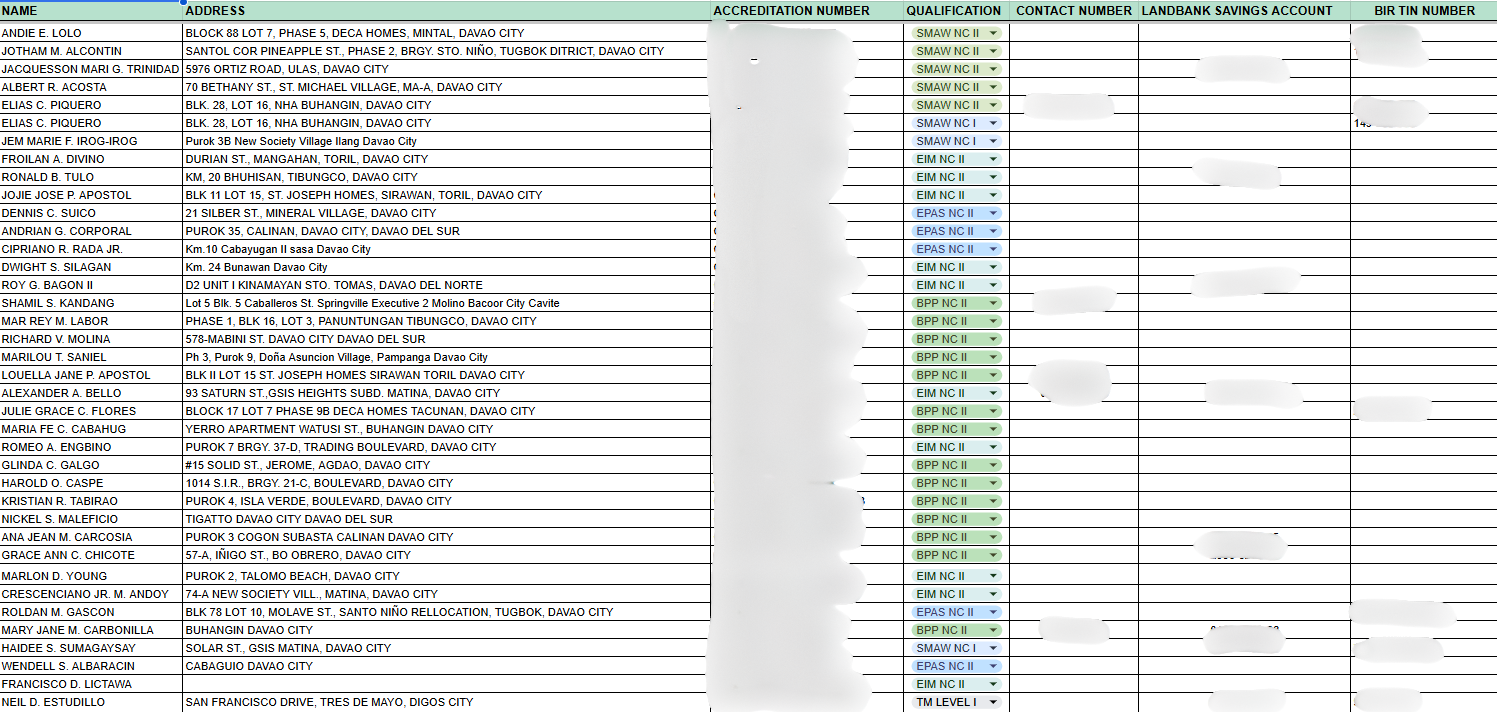Viewport: 1497px width, 712px height.
Task: Select name cell MARY JANE M. CARBONILLA
Action: point(91,630)
